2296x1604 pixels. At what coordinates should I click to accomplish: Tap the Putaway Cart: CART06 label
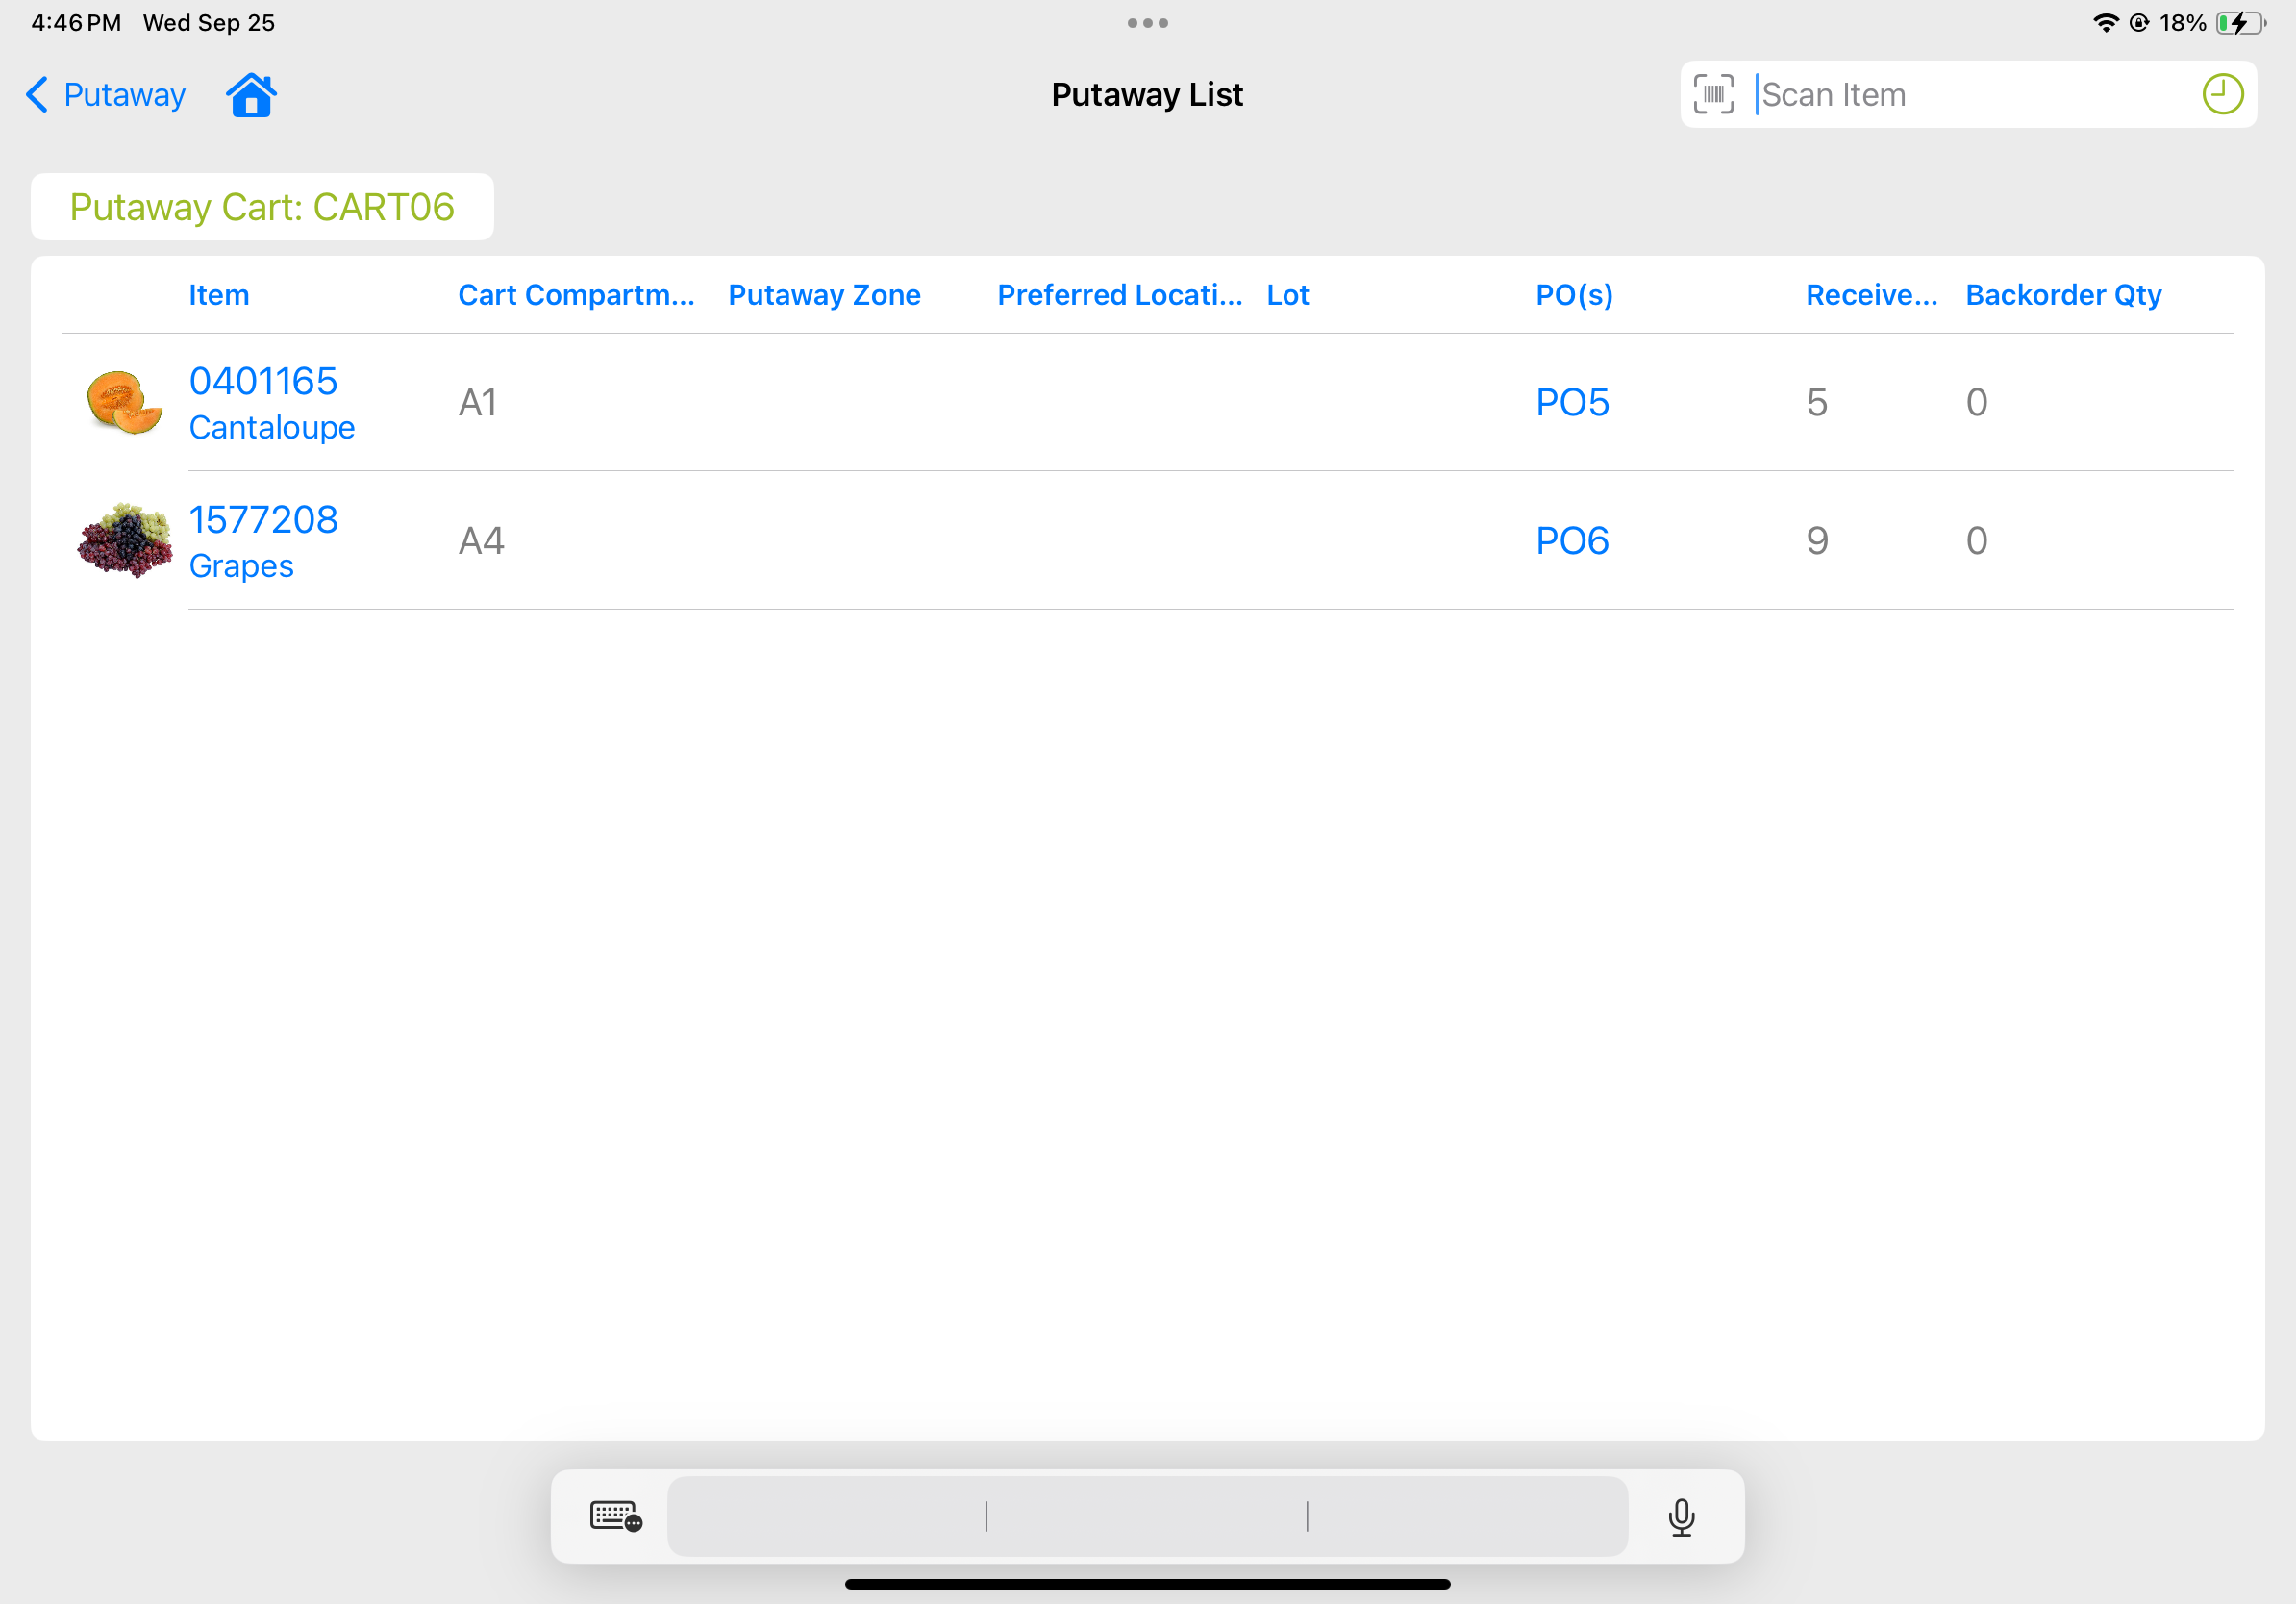[262, 207]
